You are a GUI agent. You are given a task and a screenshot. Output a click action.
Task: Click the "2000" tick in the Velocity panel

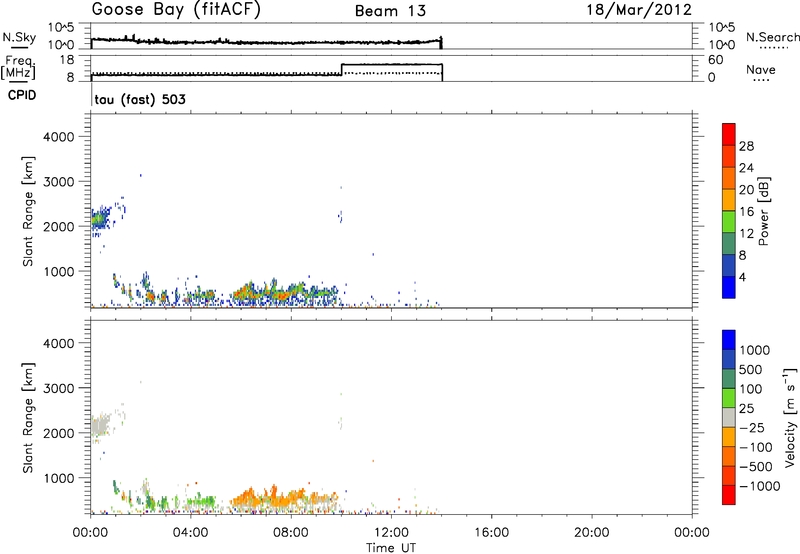click(x=59, y=433)
